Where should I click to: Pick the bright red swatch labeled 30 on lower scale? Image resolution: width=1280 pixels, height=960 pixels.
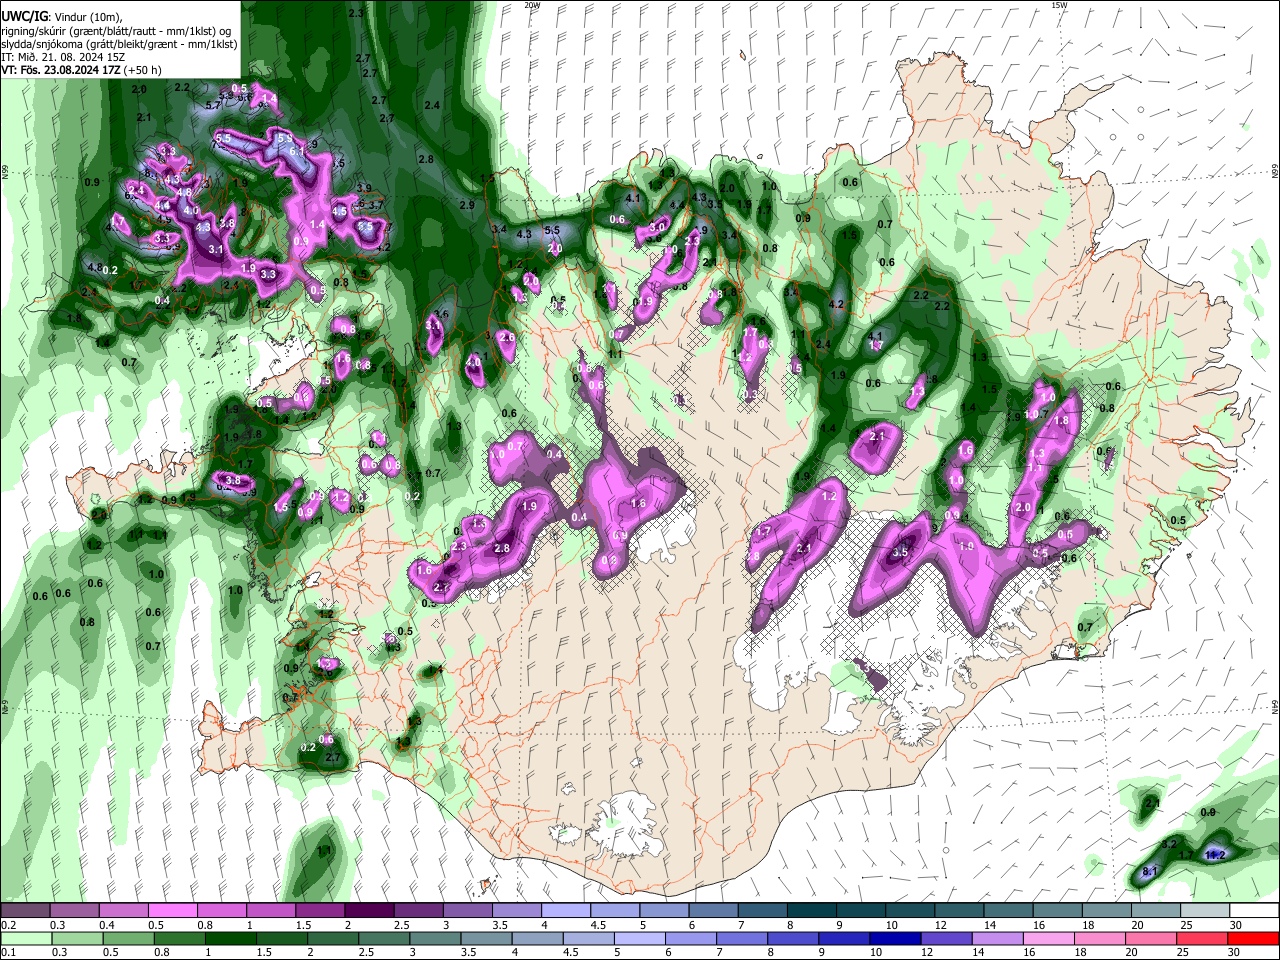pyautogui.click(x=1252, y=938)
